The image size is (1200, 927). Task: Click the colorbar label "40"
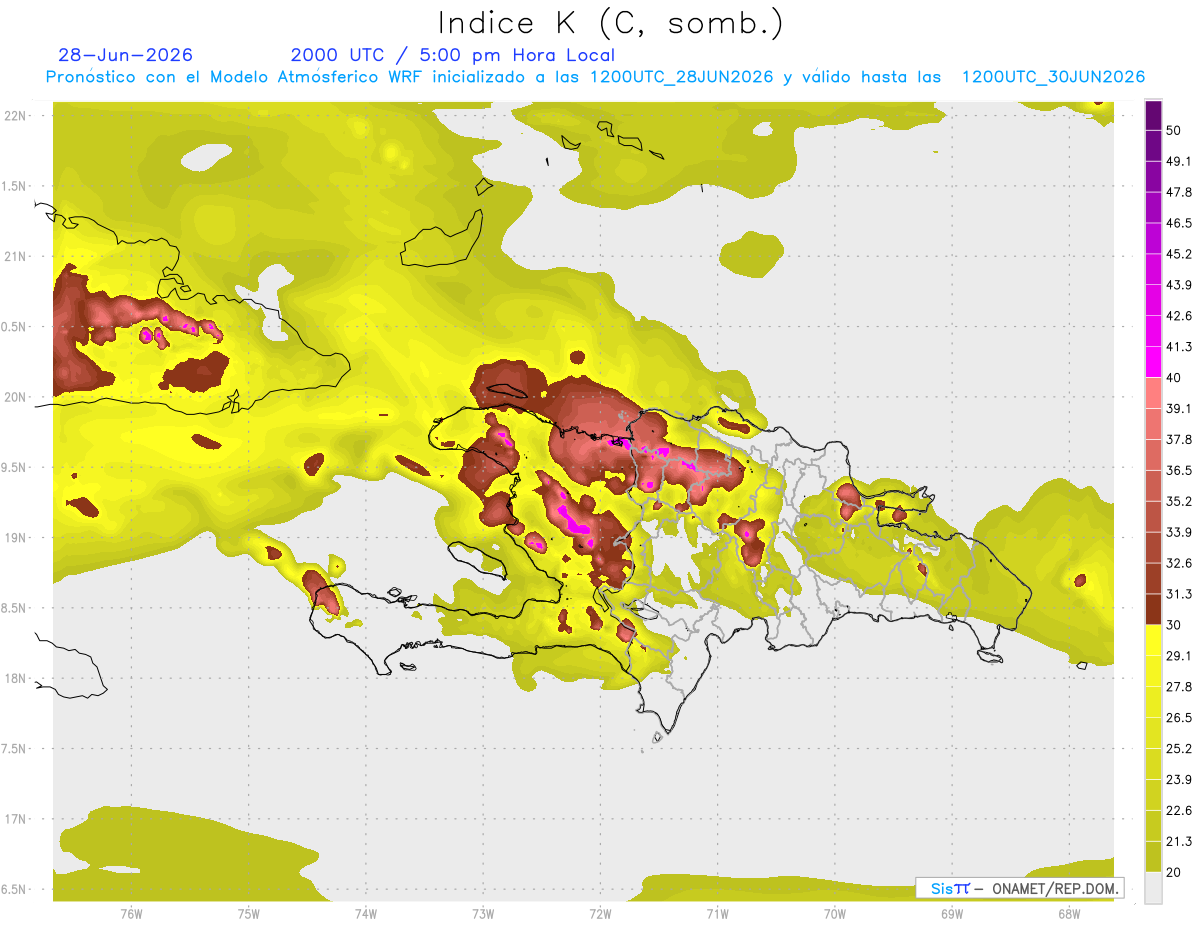(x=1174, y=378)
